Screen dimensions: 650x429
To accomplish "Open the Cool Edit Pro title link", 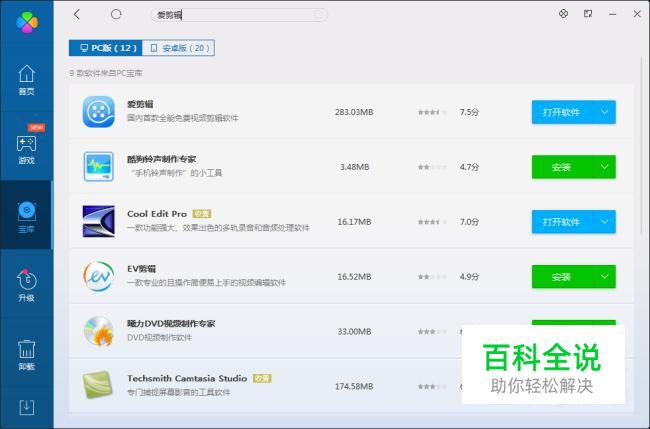I will [157, 214].
